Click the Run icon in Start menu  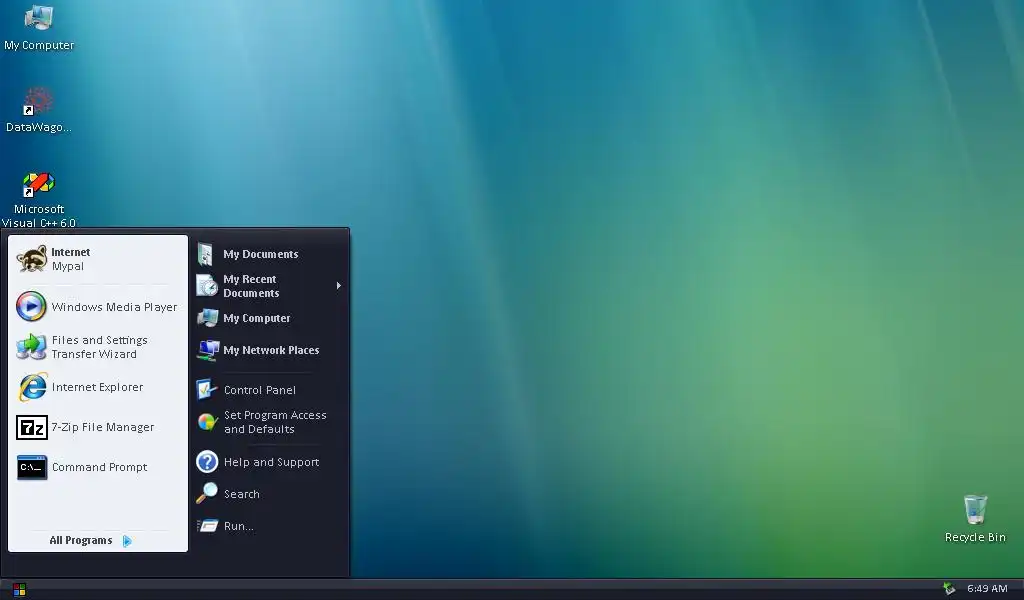click(207, 526)
